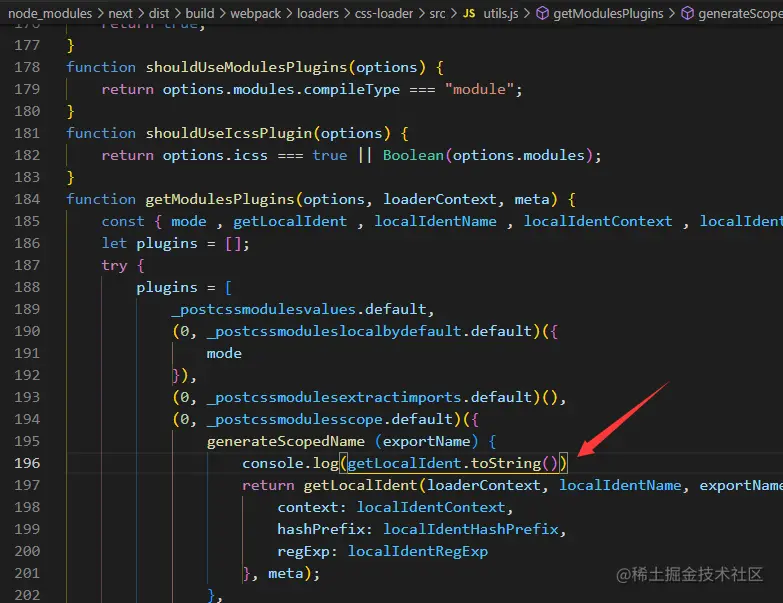The height and width of the screenshot is (603, 783).
Task: Click console.log on line 196
Action: point(290,463)
